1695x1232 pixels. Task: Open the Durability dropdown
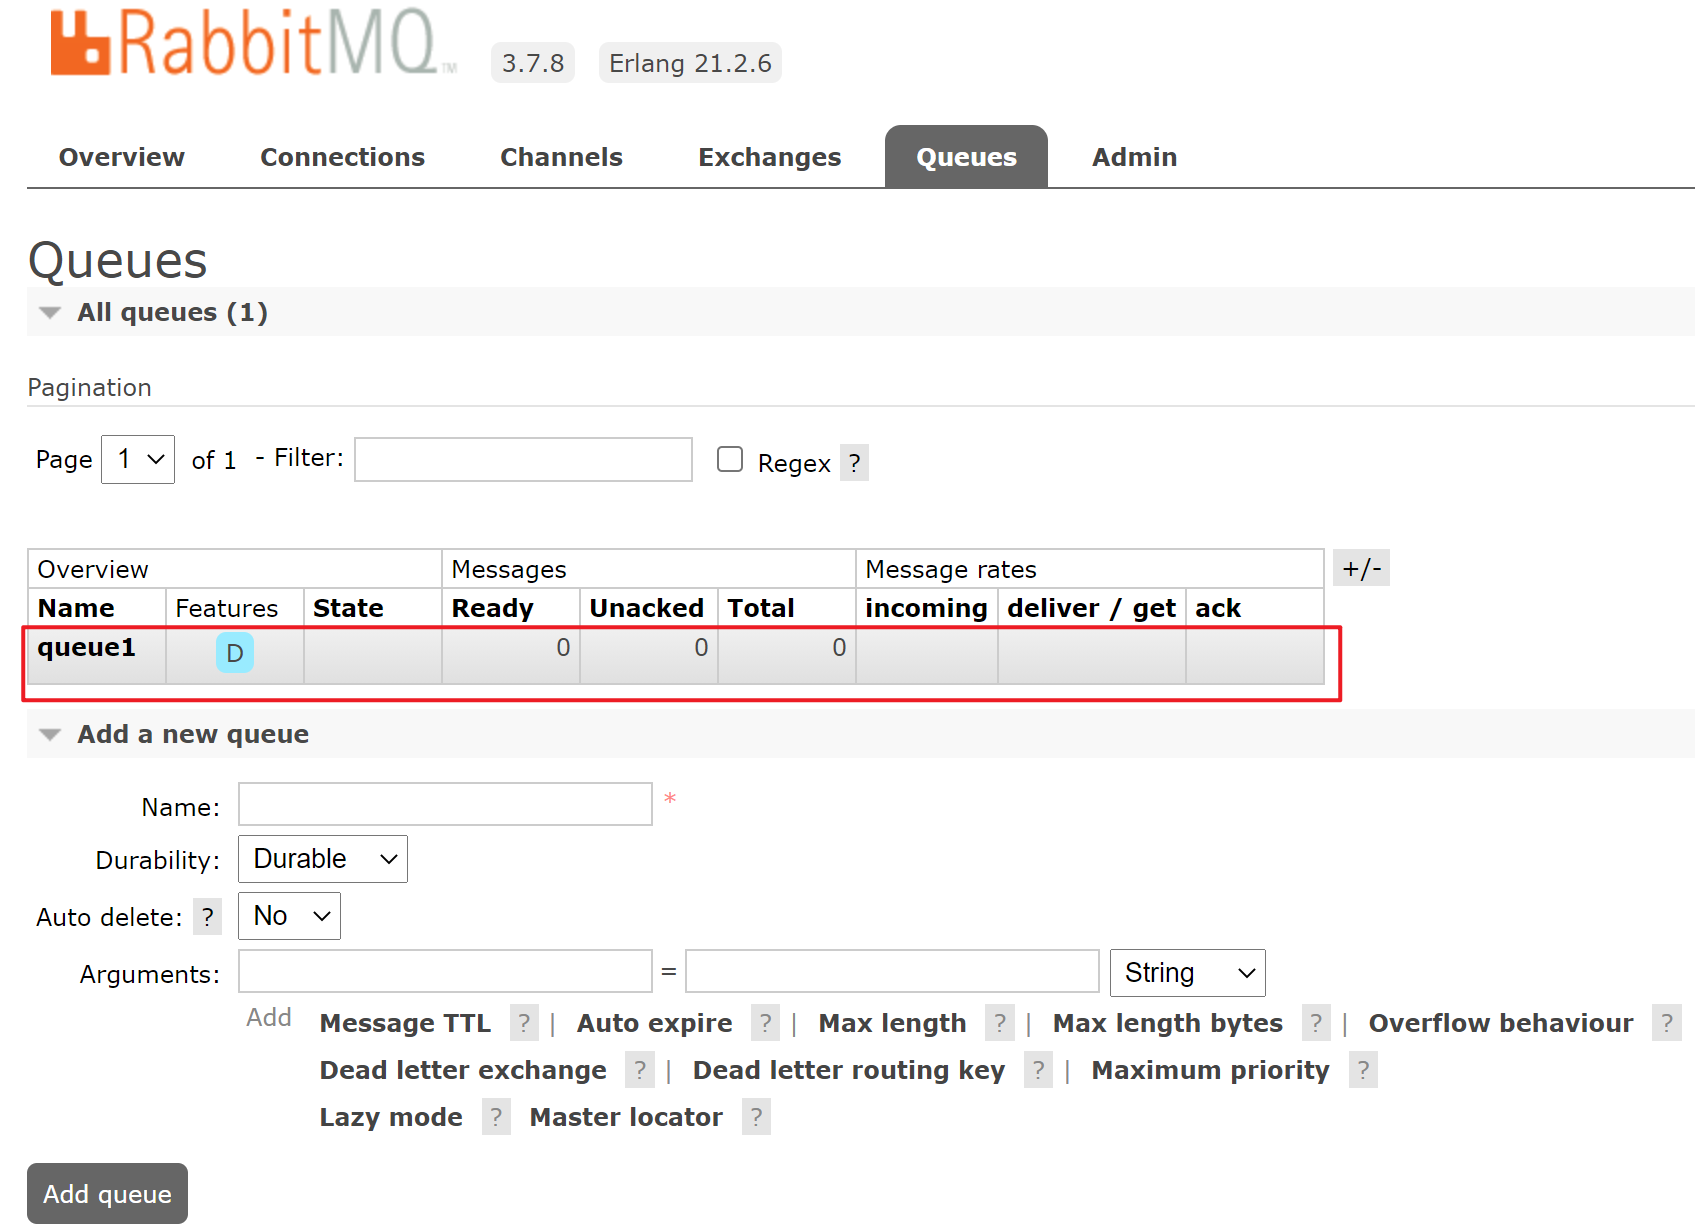coord(322,859)
